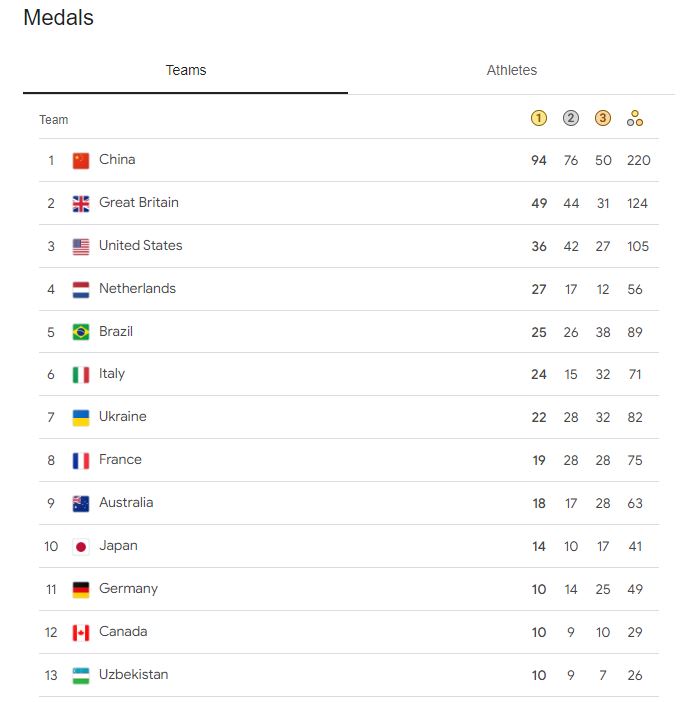The height and width of the screenshot is (702, 690).
Task: Click the Great Britain flag icon
Action: pyautogui.click(x=81, y=203)
